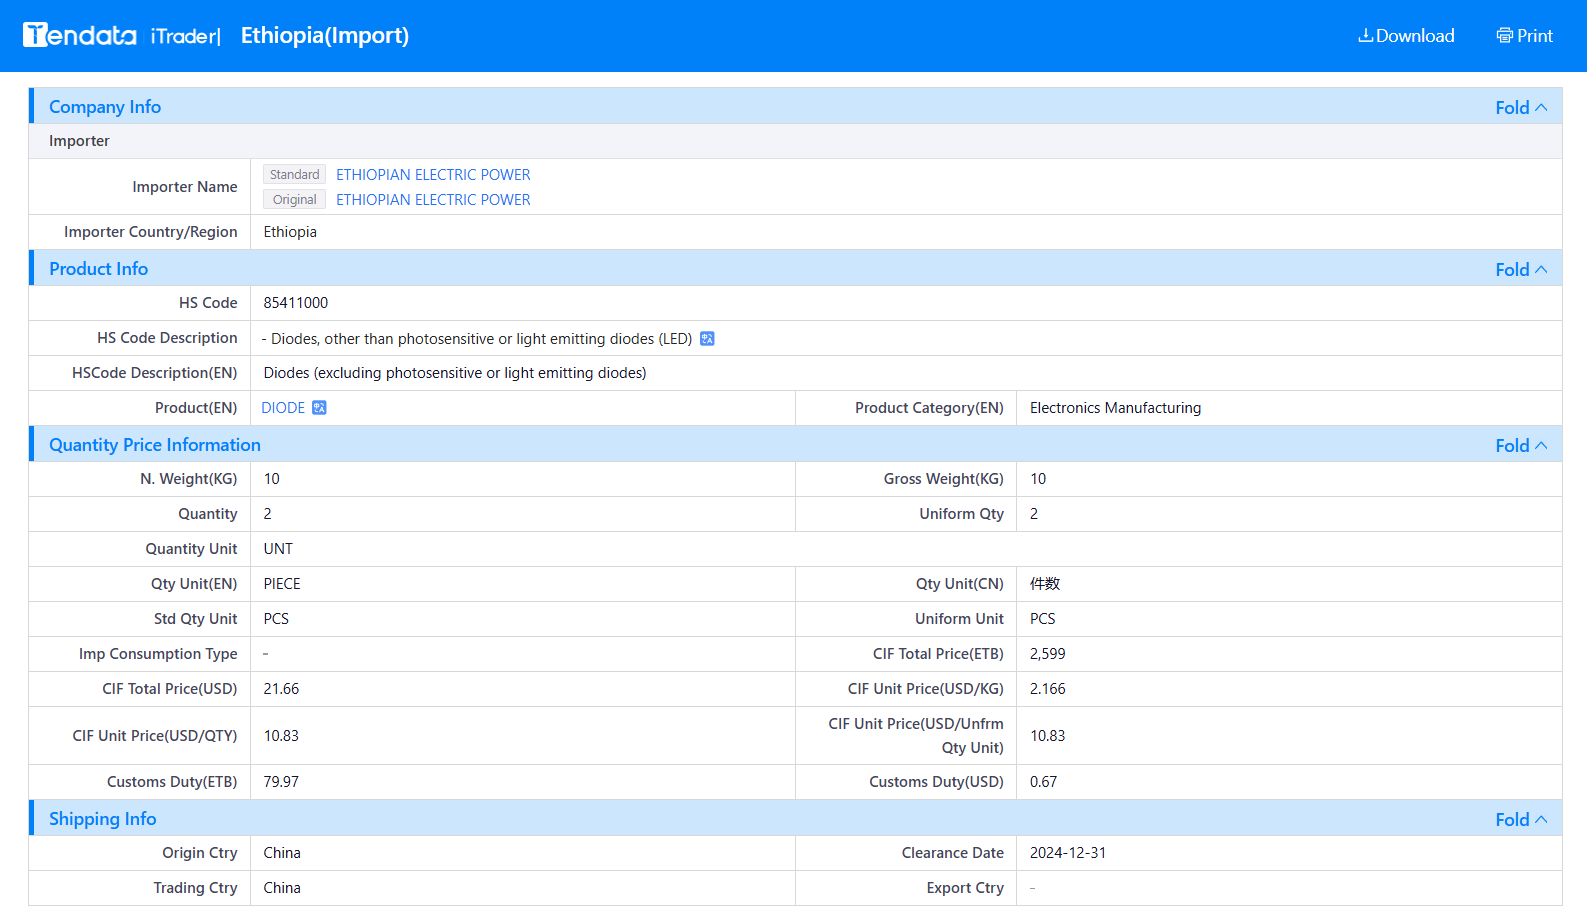This screenshot has height=912, width=1587.
Task: Click the Product Info section heading
Action: click(x=98, y=269)
